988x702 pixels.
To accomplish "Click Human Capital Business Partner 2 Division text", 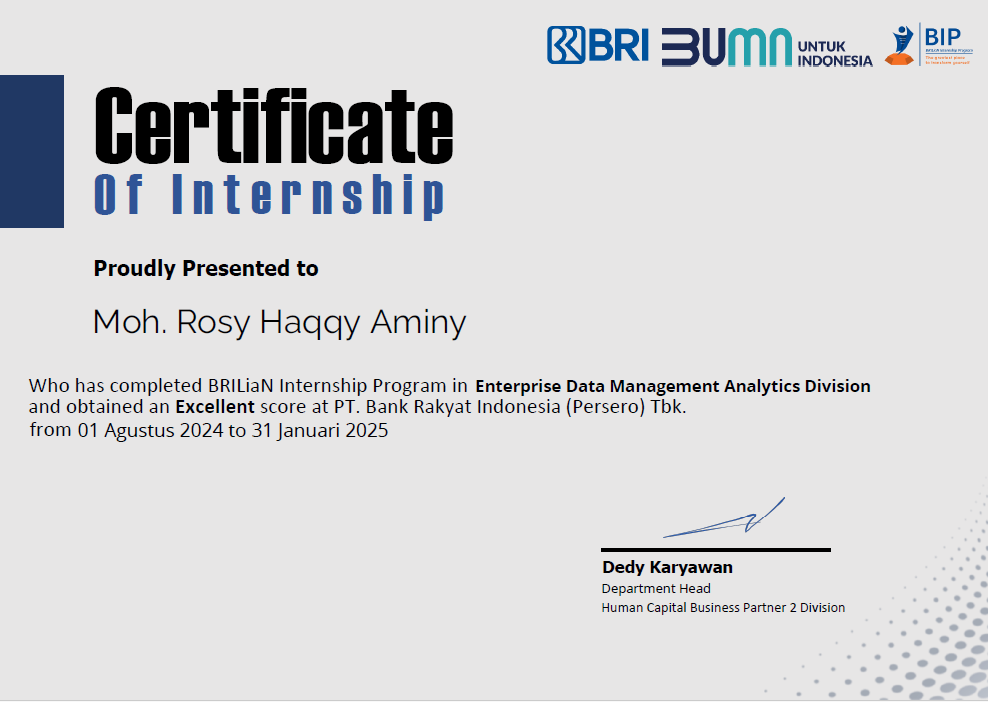I will tap(723, 607).
